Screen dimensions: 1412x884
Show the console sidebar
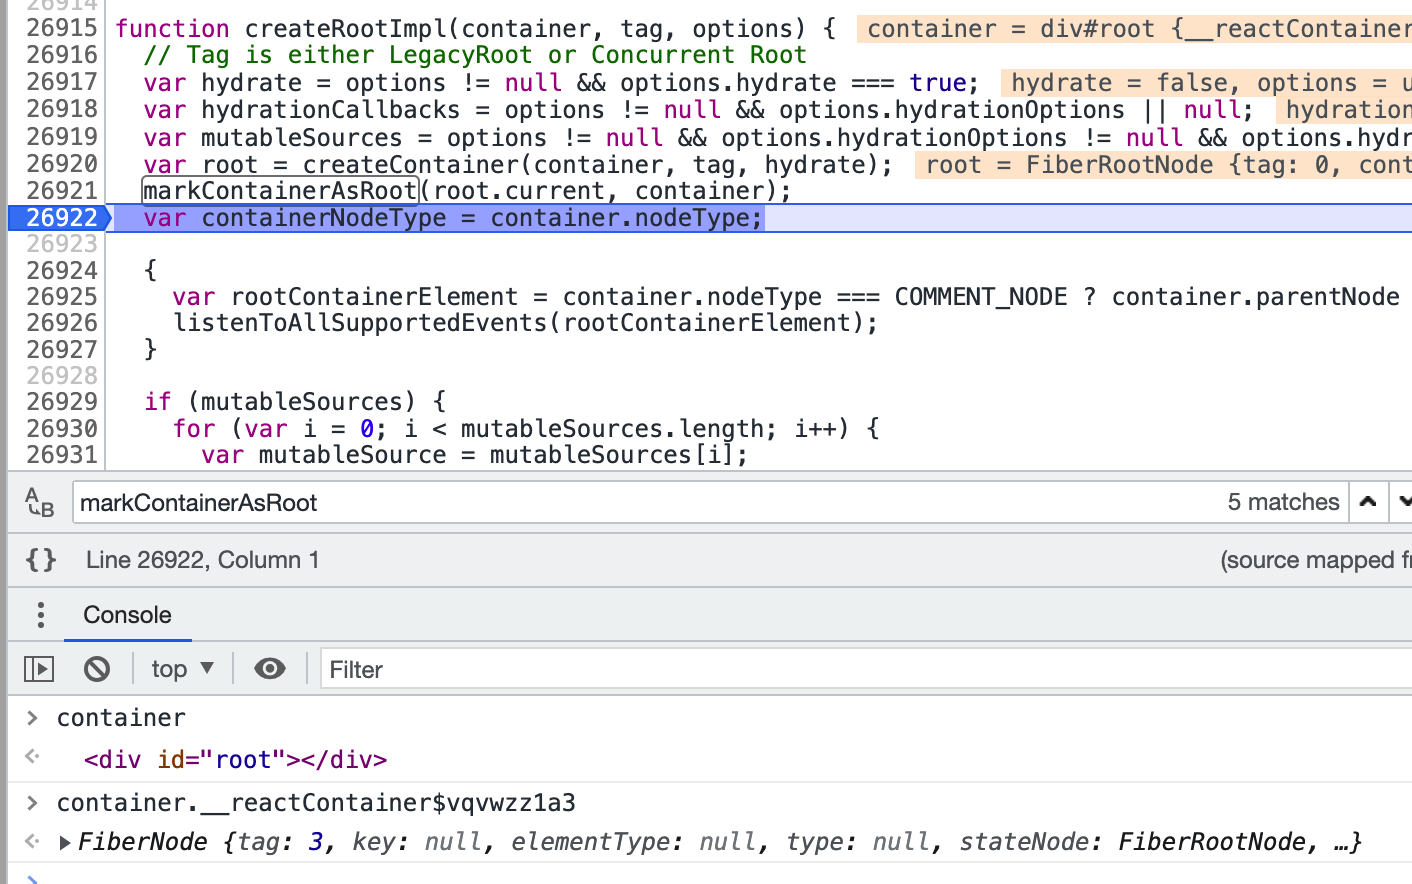tap(39, 669)
